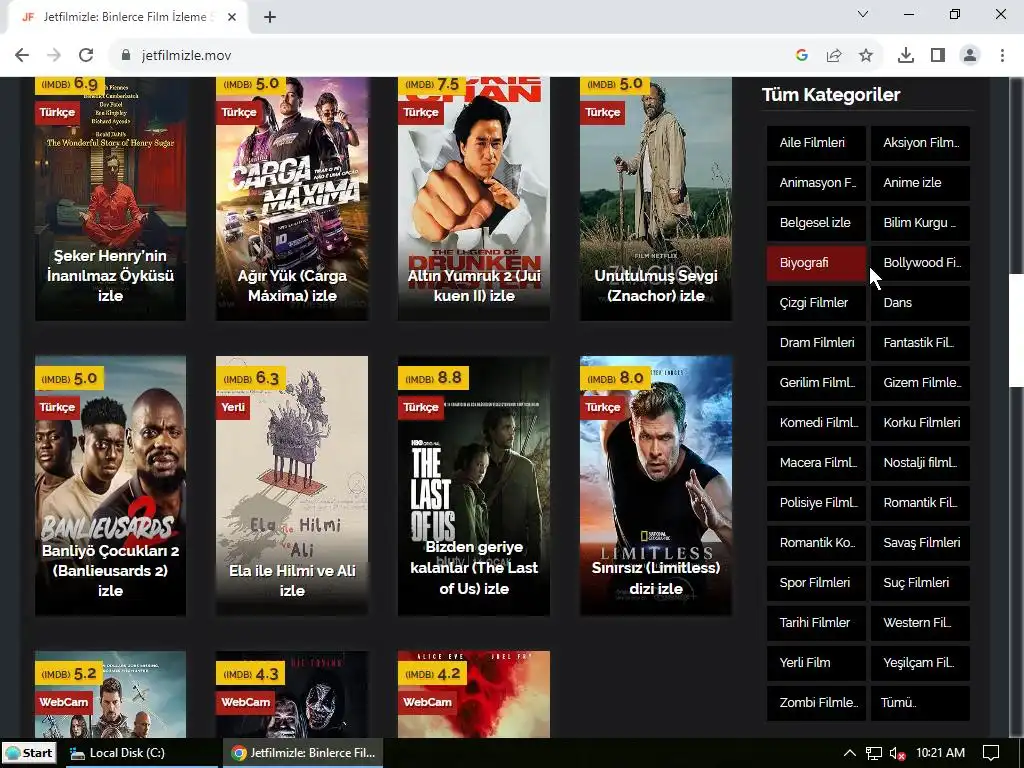
Task: Open Gizem Filmleri category
Action: point(920,383)
